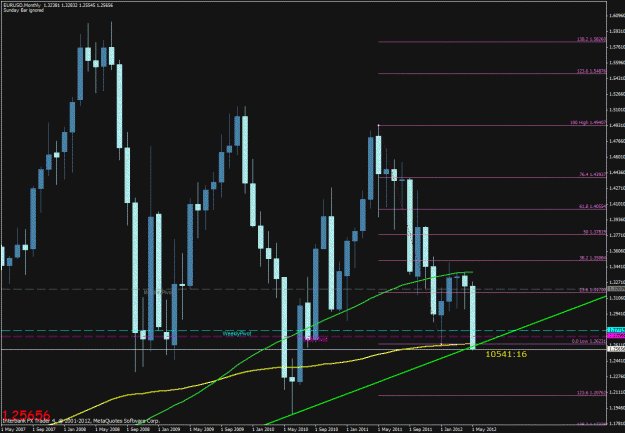The image size is (625, 433).
Task: Select the white current price tag on axis
Action: click(x=616, y=349)
